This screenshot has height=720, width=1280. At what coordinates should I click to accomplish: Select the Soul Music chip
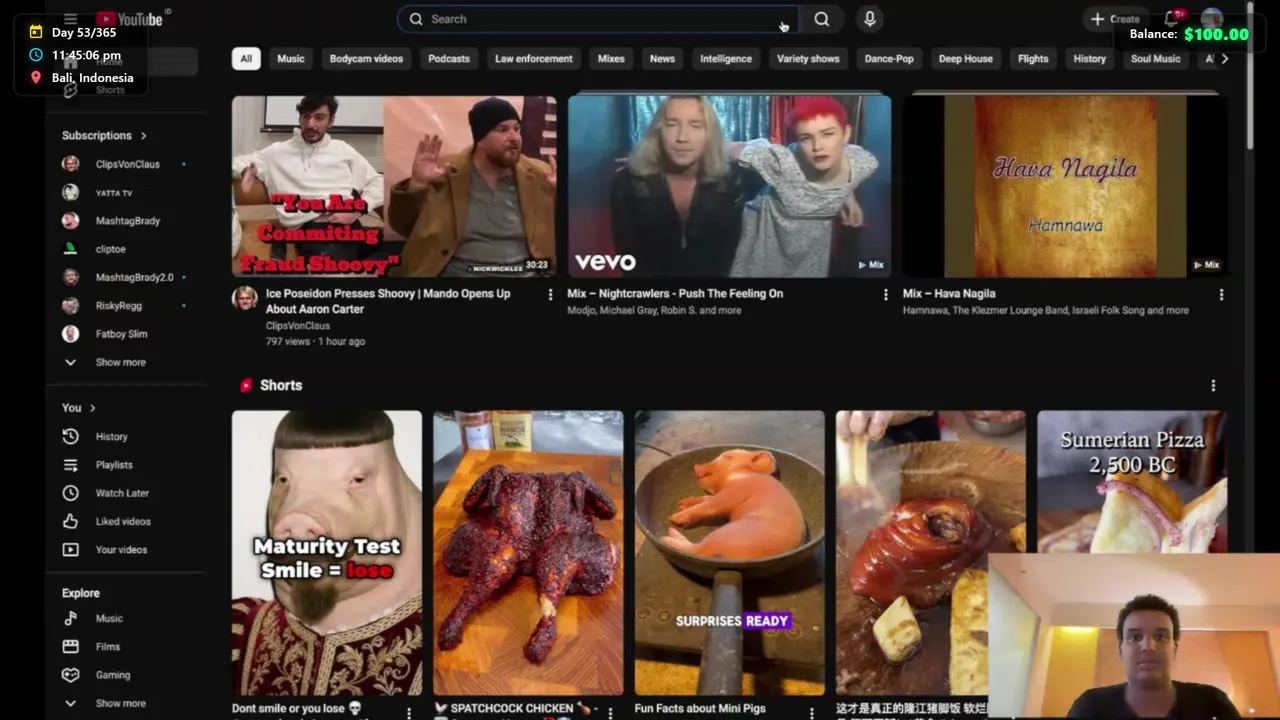click(x=1155, y=59)
